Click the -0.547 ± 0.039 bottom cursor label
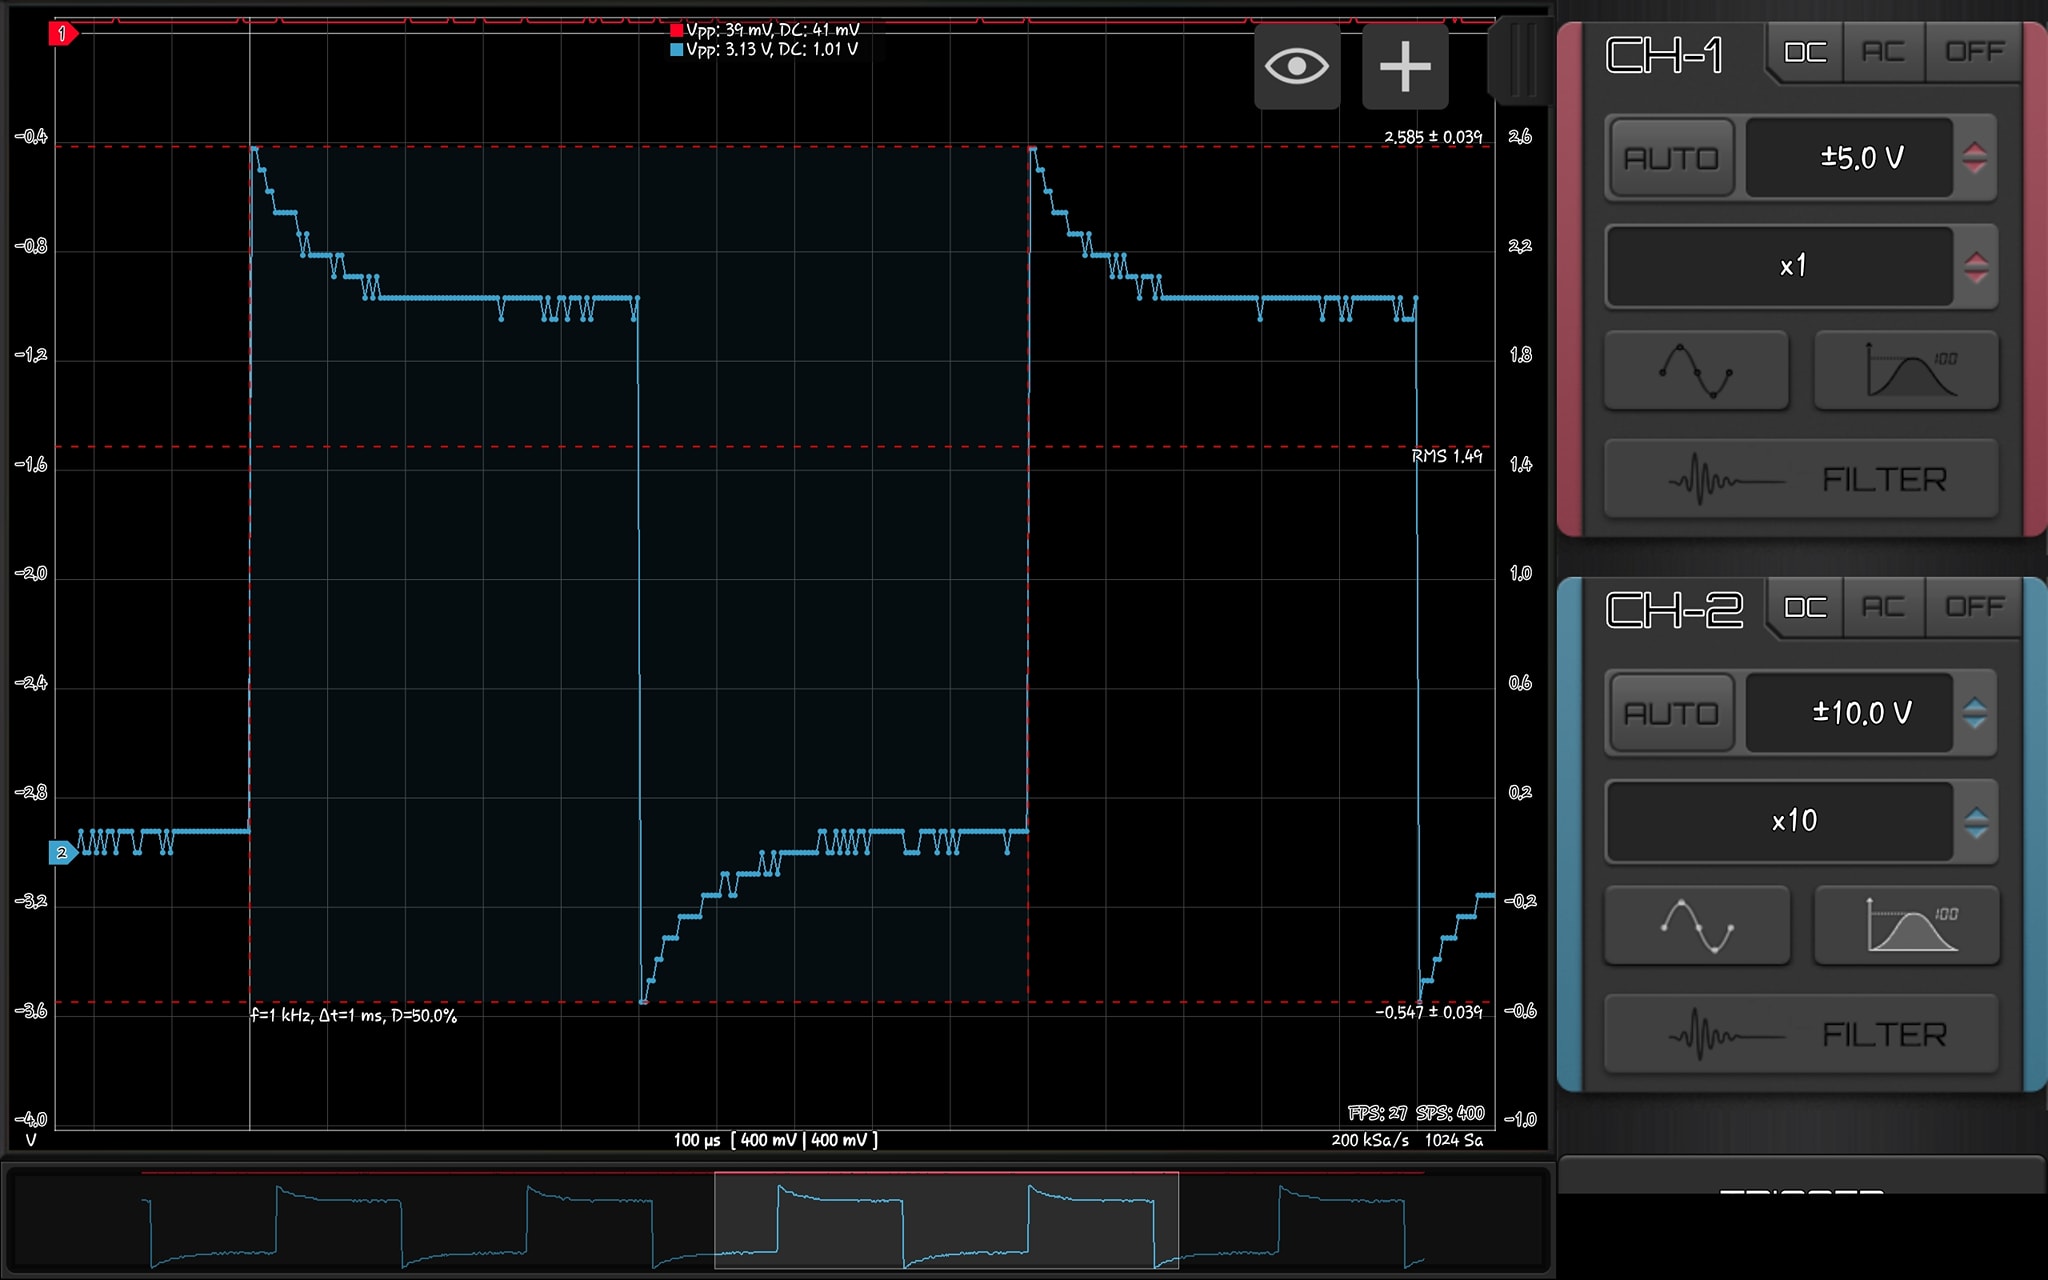The width and height of the screenshot is (2048, 1280). pyautogui.click(x=1429, y=1012)
